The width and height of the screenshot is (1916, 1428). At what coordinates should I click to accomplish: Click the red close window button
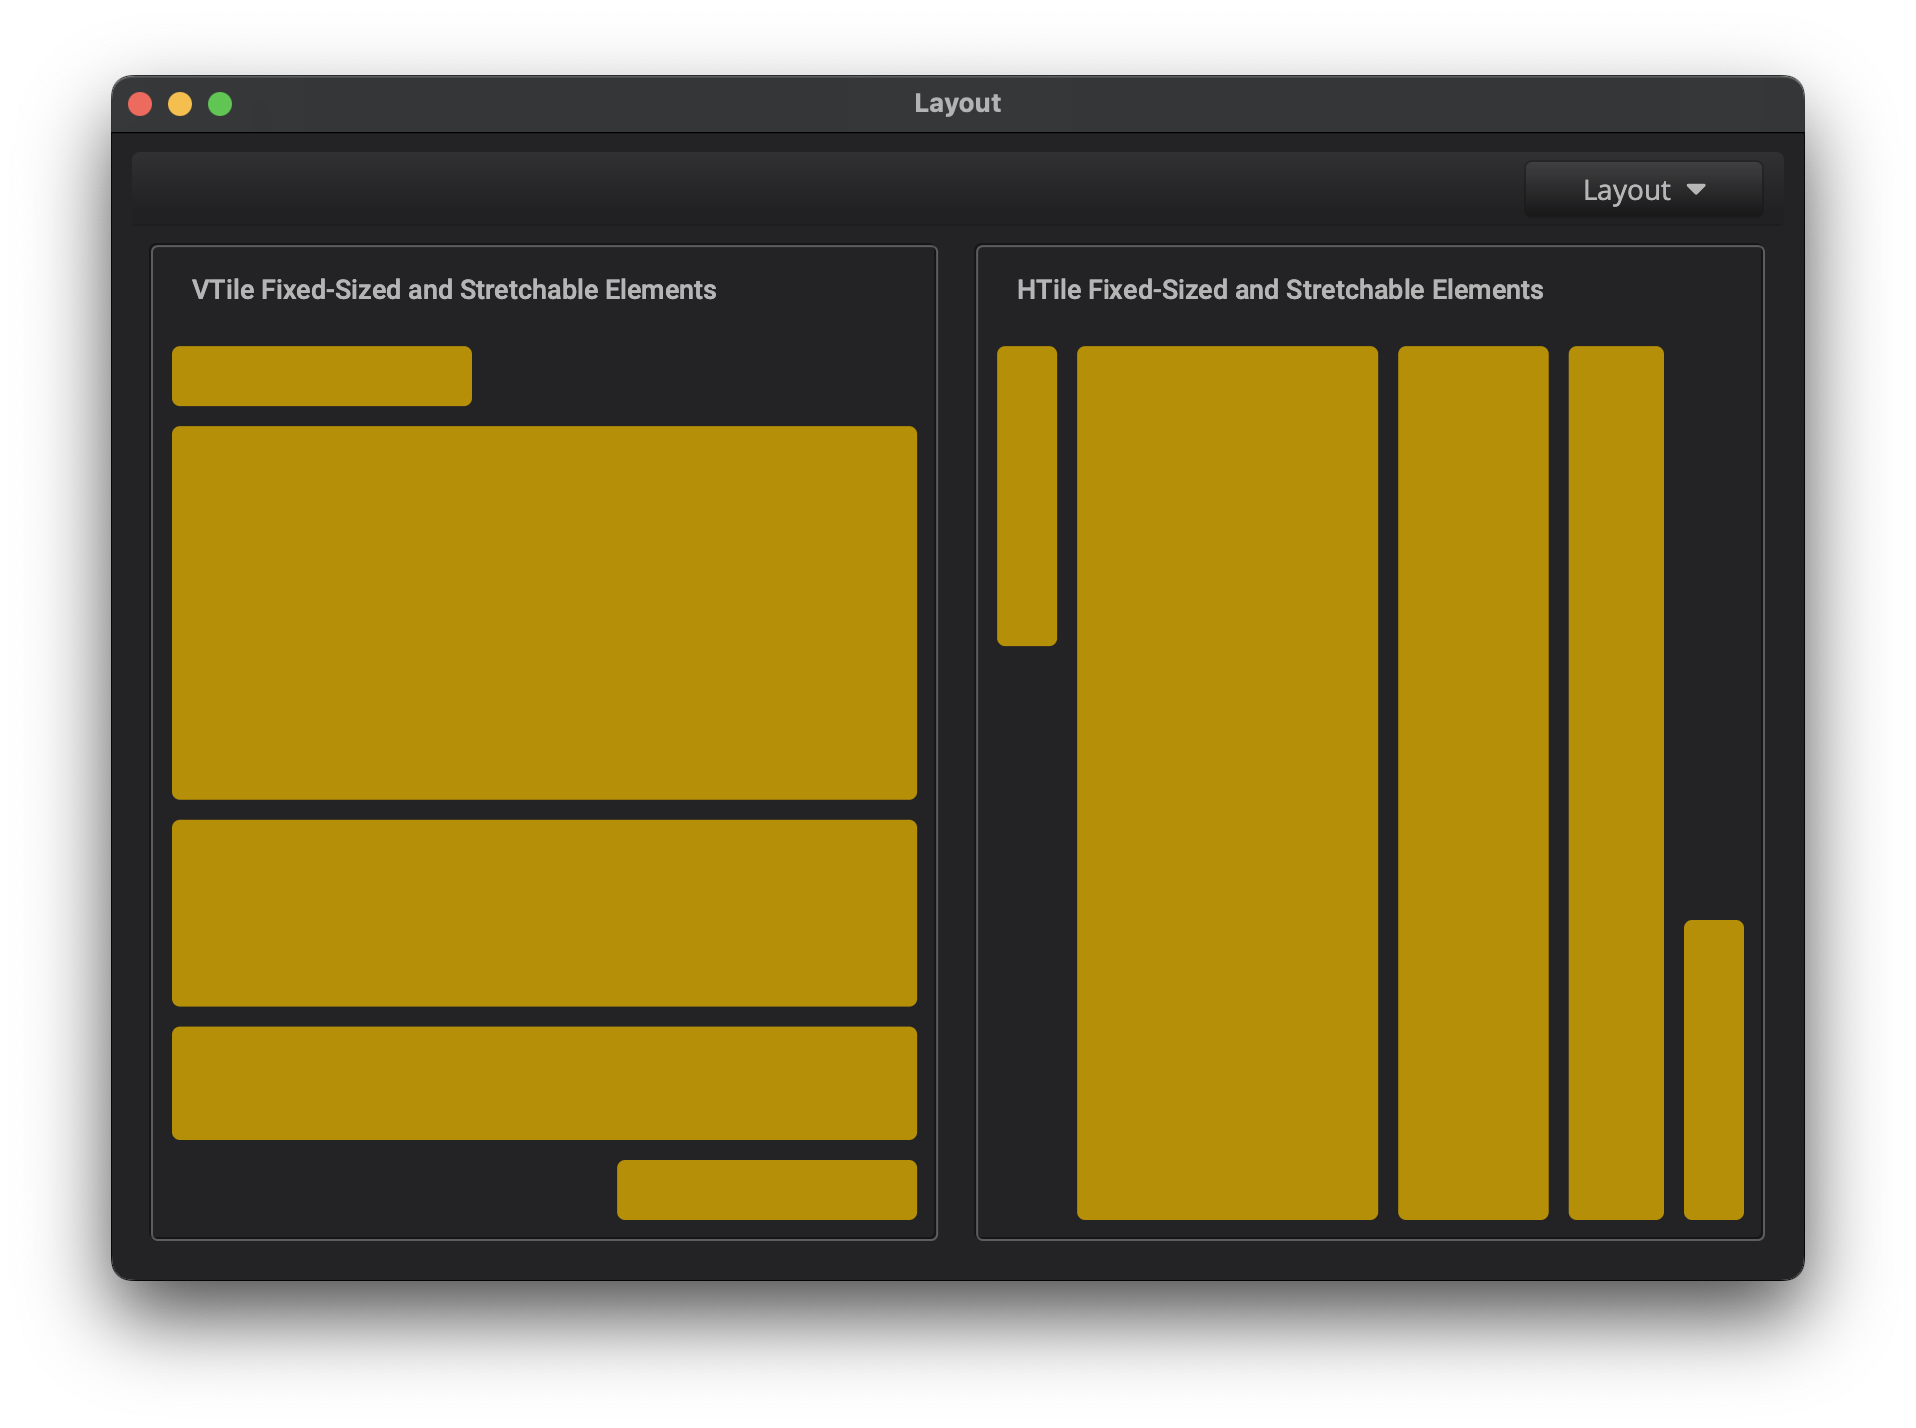140,104
